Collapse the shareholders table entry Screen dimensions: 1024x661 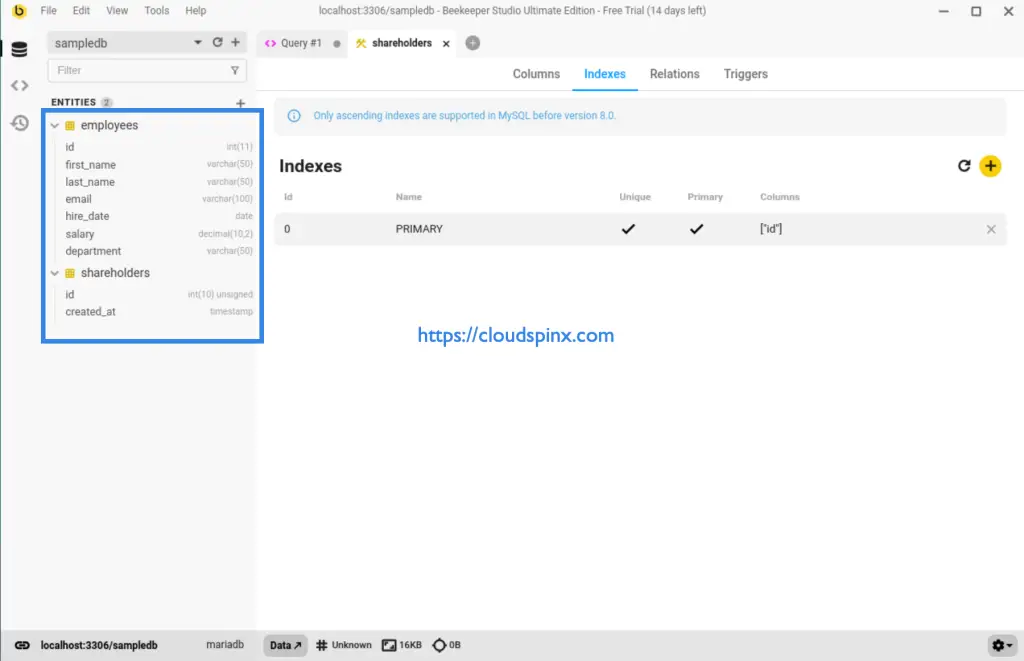tap(55, 272)
